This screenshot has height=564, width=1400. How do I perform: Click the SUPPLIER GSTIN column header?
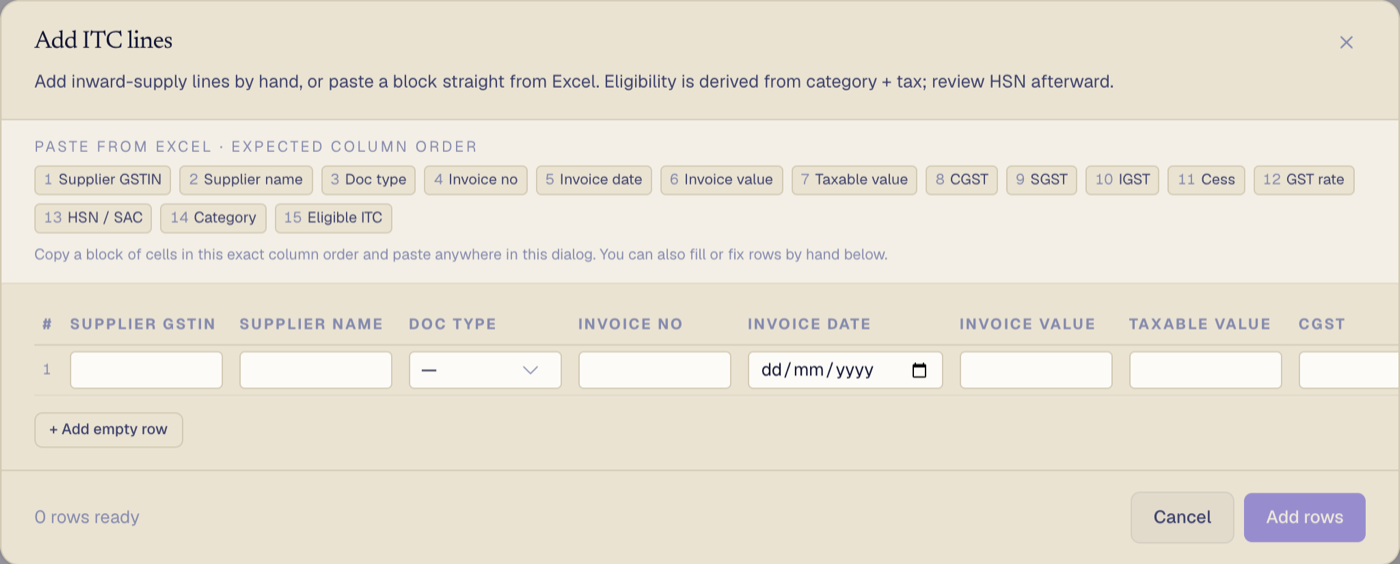(143, 324)
